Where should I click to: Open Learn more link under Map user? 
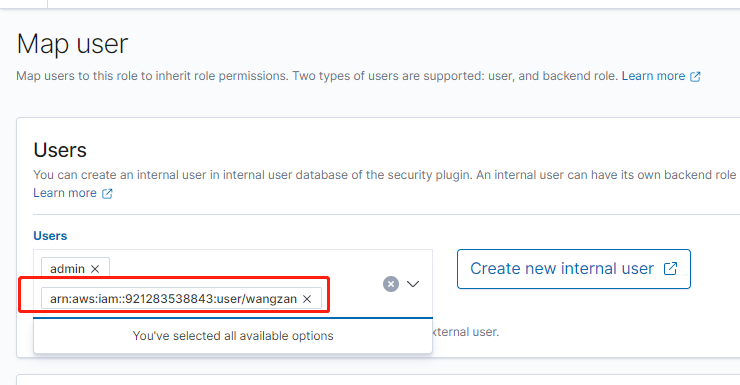click(653, 76)
